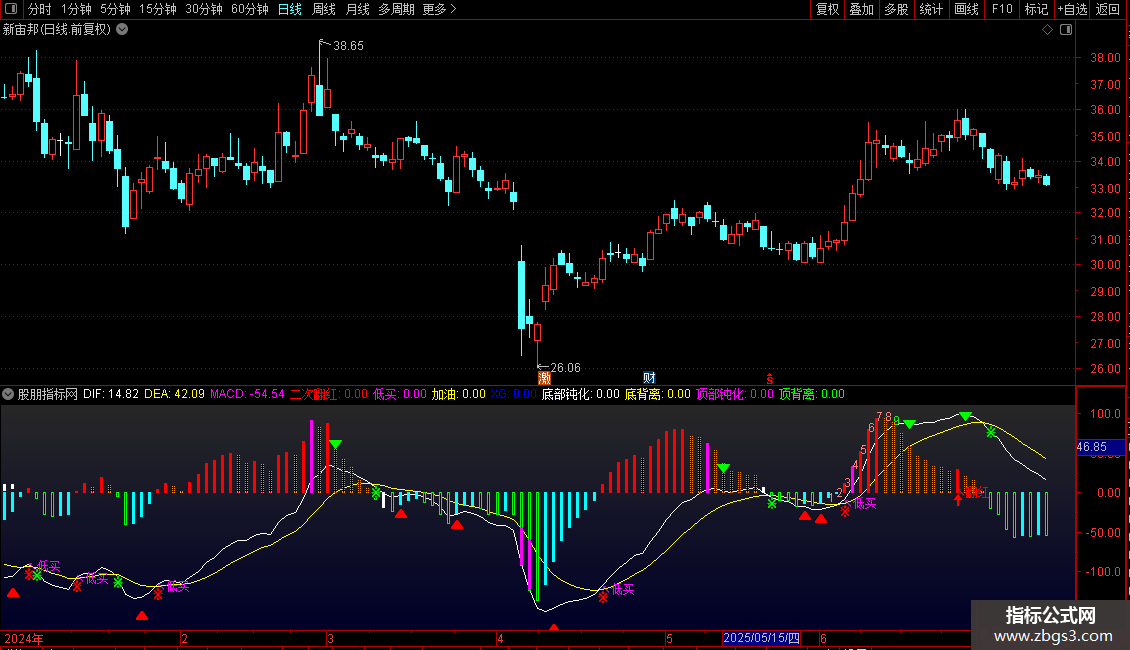Open the 画线 drawing tools
Screen dimensions: 1130x650
click(x=966, y=9)
